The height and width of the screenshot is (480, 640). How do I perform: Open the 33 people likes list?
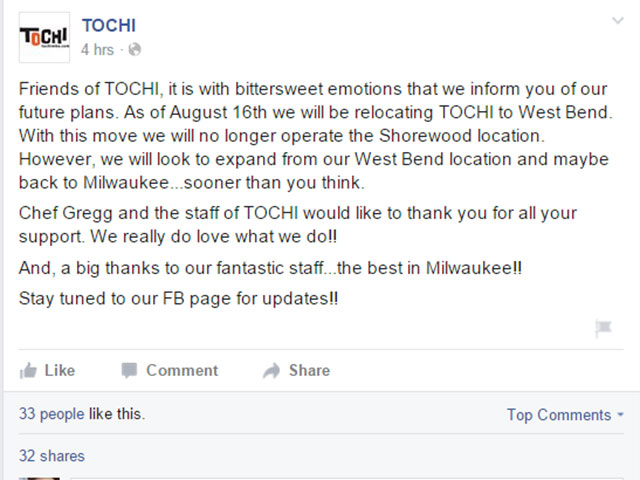click(x=51, y=414)
